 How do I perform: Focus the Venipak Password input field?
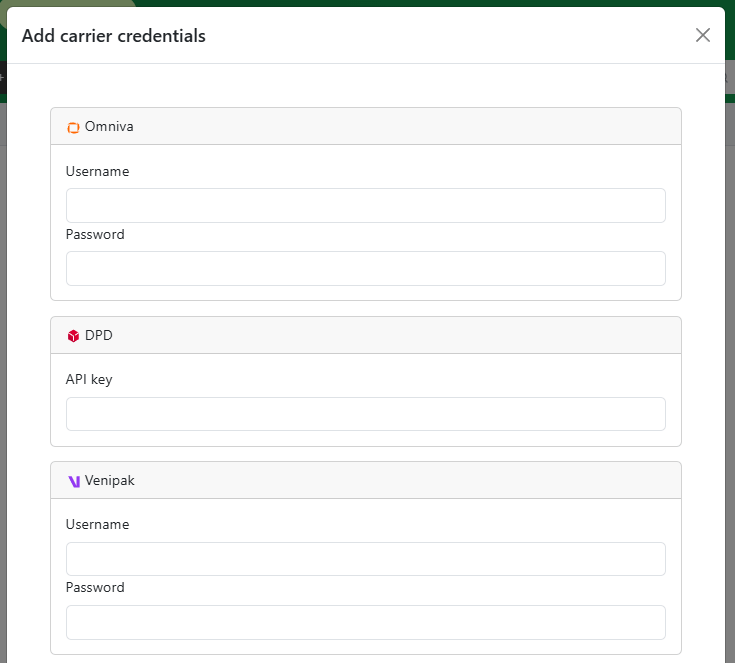click(365, 622)
